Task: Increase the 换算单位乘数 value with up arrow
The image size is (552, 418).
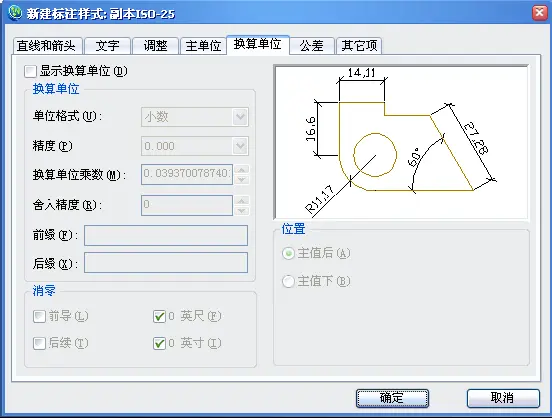Action: [242, 169]
